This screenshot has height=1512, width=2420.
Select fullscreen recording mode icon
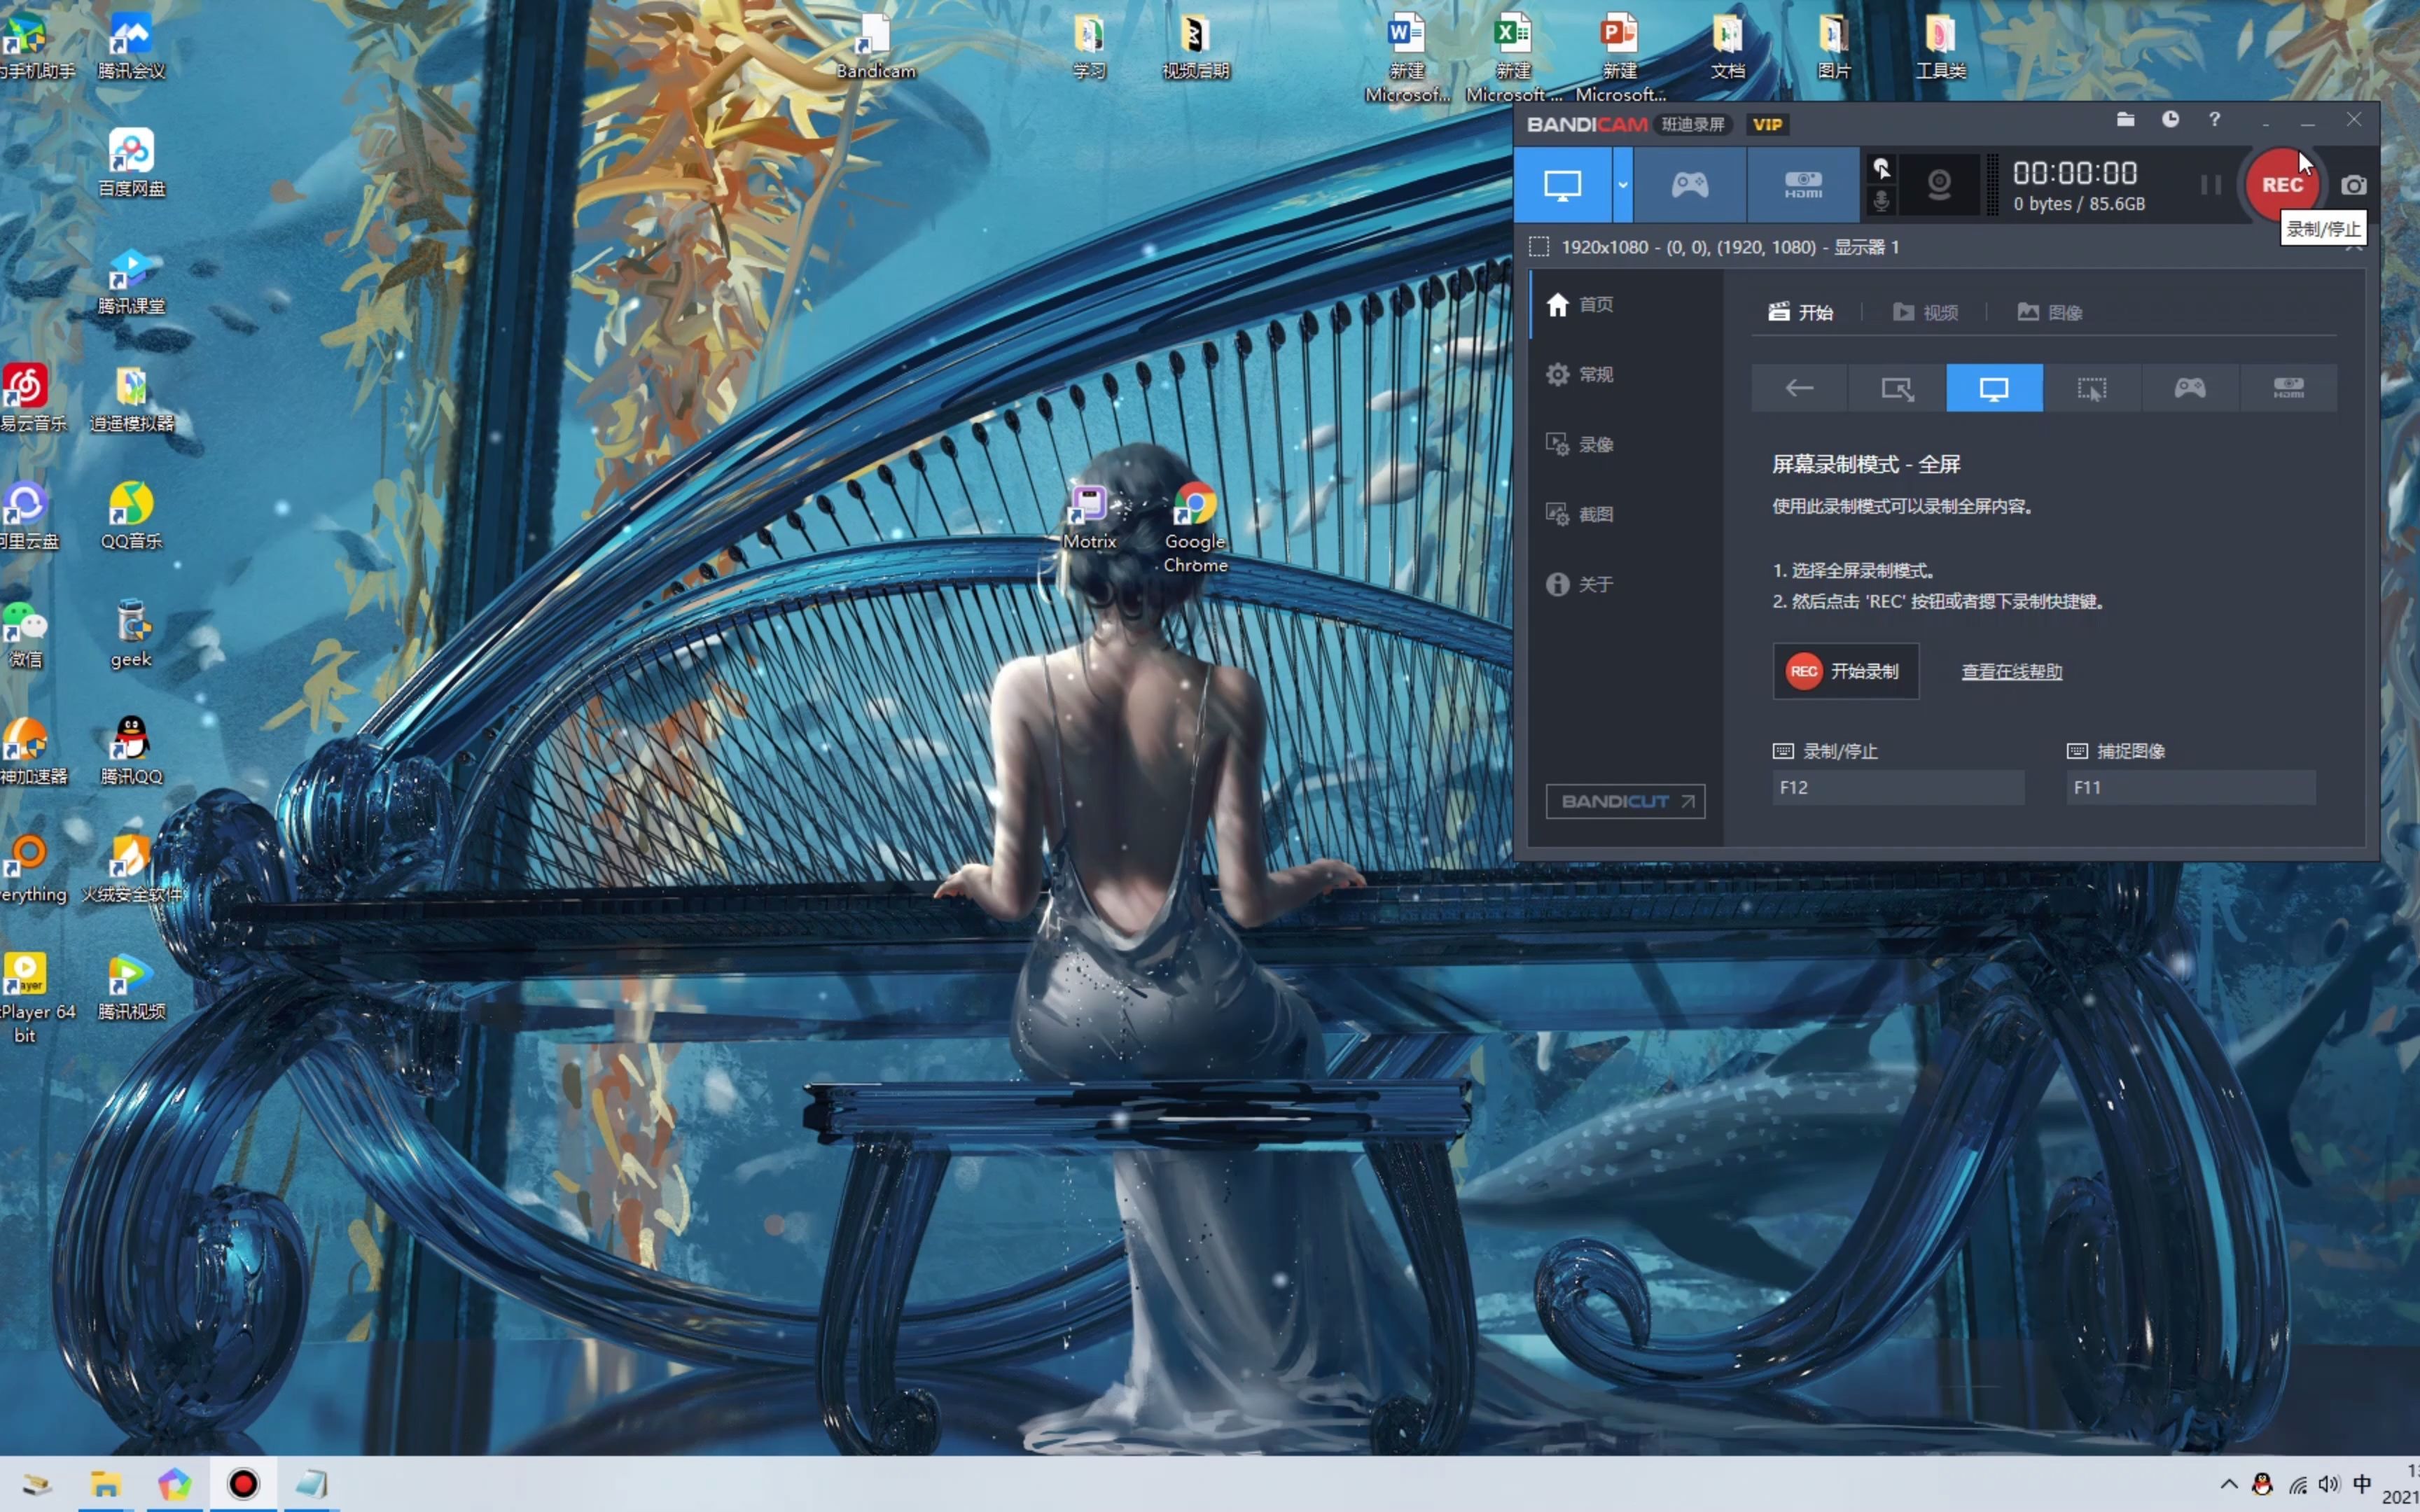pyautogui.click(x=1994, y=388)
